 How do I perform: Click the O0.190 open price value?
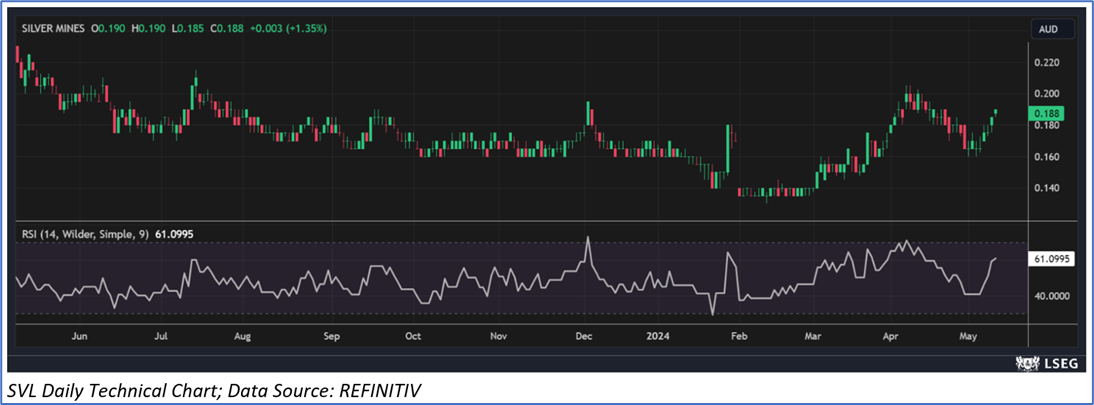(x=110, y=29)
